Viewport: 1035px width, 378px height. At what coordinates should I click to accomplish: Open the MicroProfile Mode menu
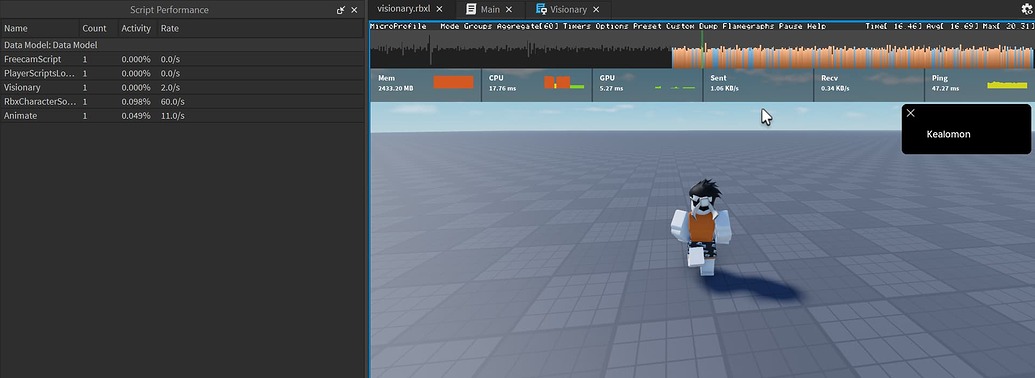click(450, 26)
